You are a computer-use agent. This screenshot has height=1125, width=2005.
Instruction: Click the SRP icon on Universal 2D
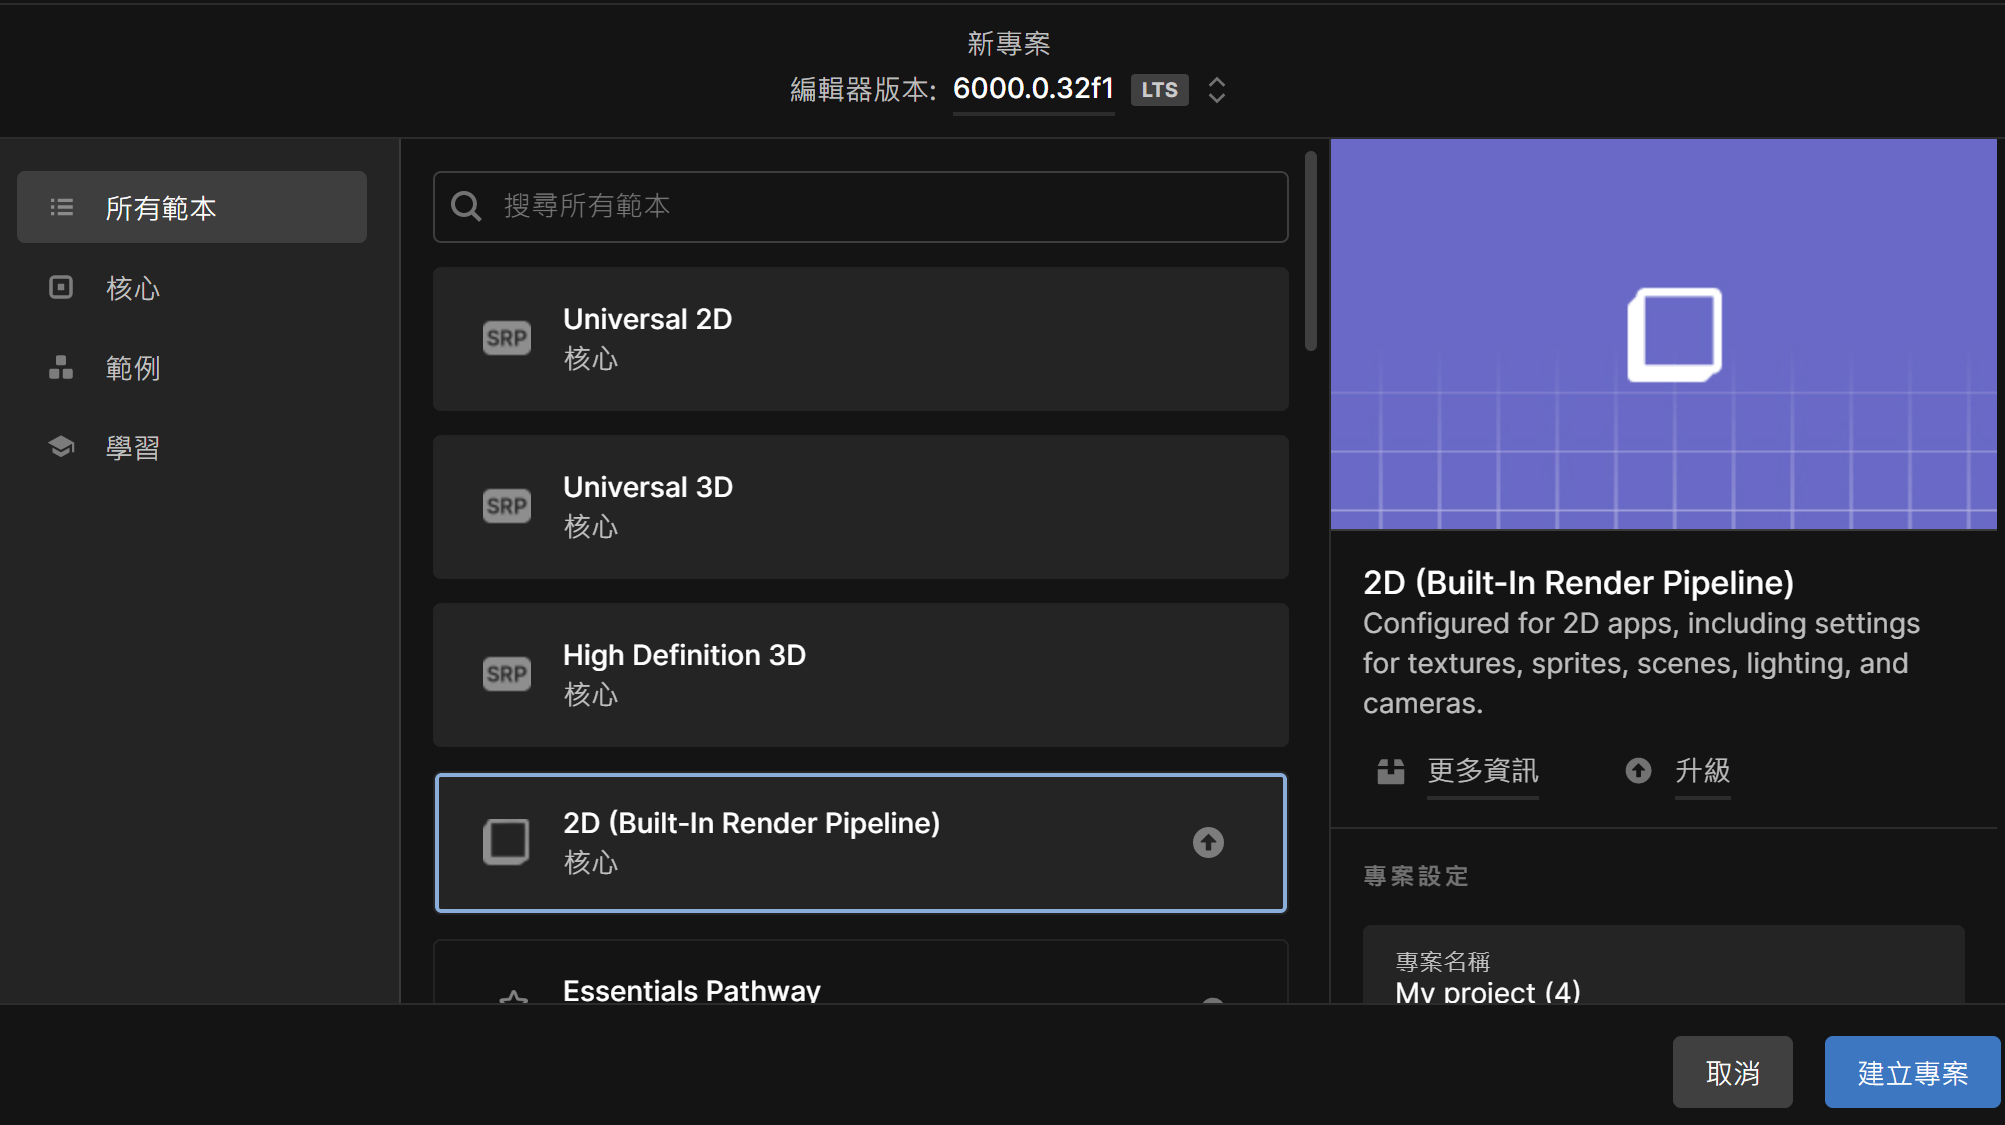pyautogui.click(x=506, y=338)
